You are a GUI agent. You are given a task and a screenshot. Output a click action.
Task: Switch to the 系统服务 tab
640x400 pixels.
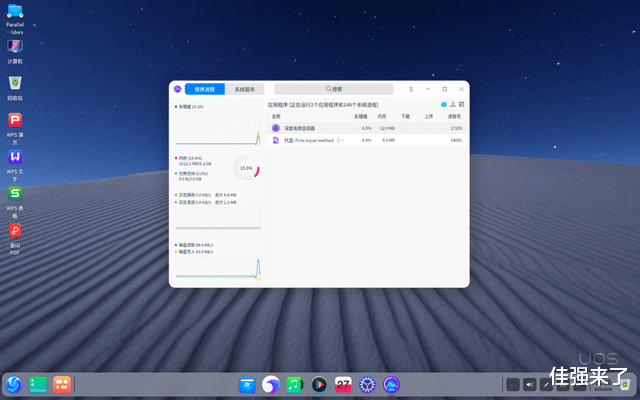(244, 89)
